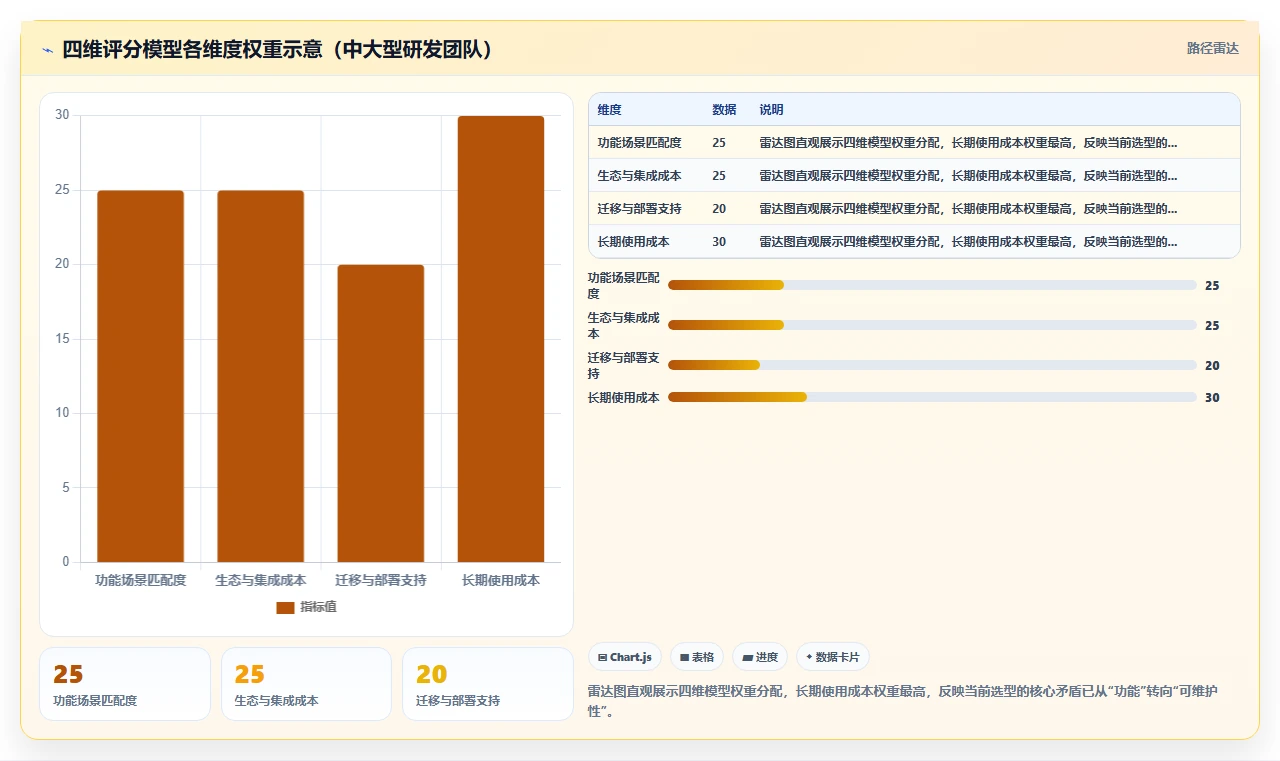
Task: Click the 长期使用成本 x-axis label
Action: tap(501, 580)
